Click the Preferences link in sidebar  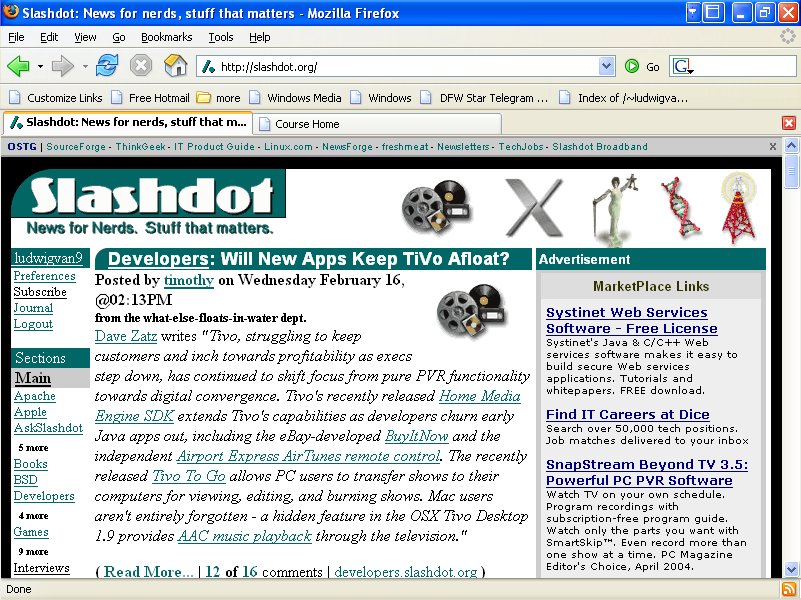coord(44,276)
